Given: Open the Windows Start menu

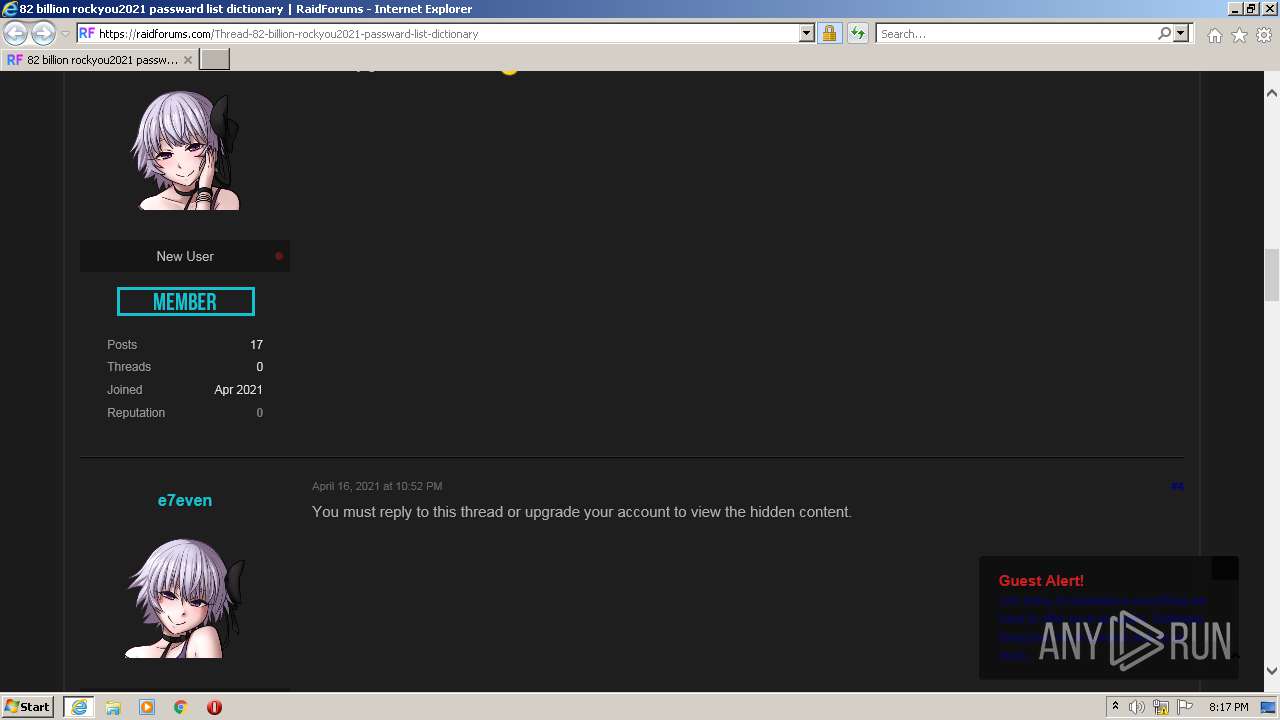Looking at the screenshot, I should (28, 707).
